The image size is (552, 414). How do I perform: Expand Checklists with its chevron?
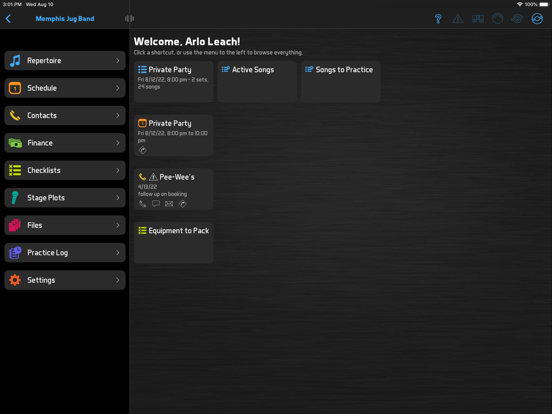[118, 170]
